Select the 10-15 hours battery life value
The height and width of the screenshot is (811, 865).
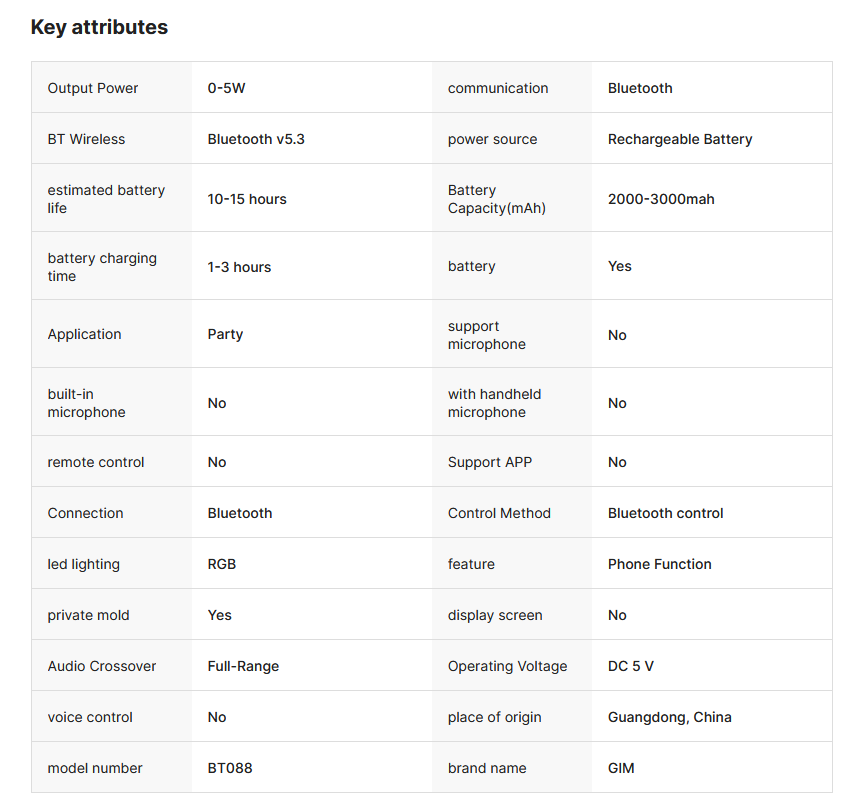pos(247,199)
